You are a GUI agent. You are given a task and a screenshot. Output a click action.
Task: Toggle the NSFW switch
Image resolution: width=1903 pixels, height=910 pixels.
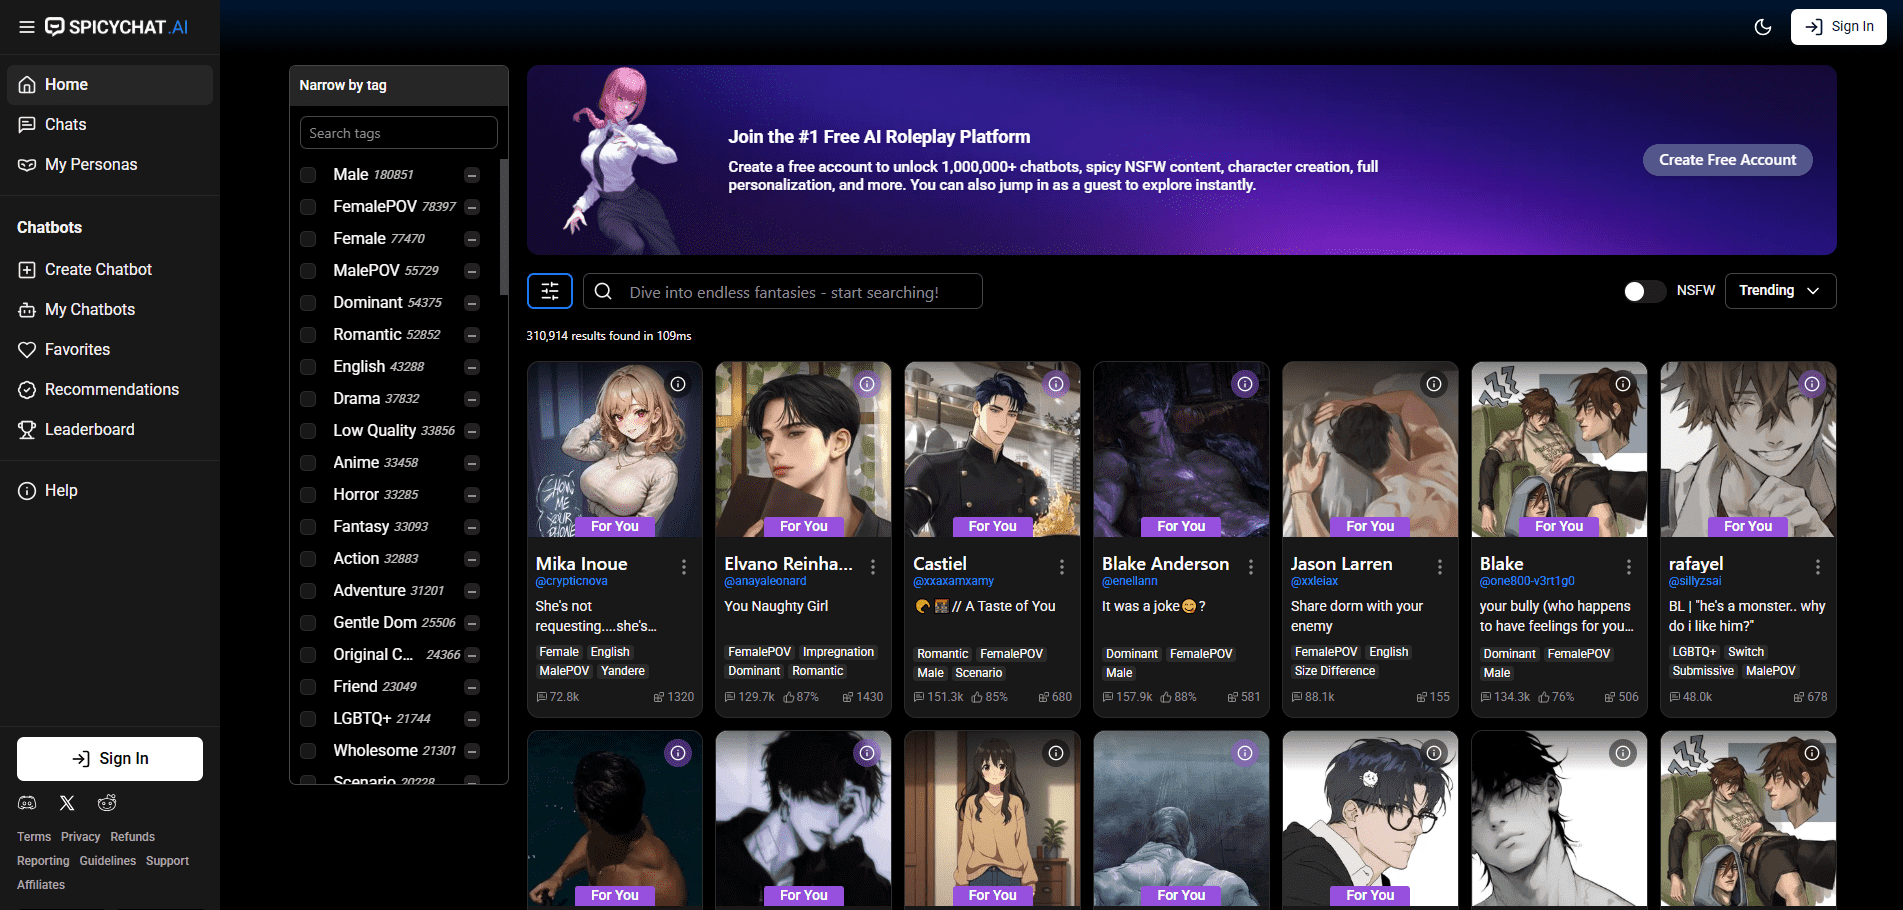pyautogui.click(x=1644, y=291)
